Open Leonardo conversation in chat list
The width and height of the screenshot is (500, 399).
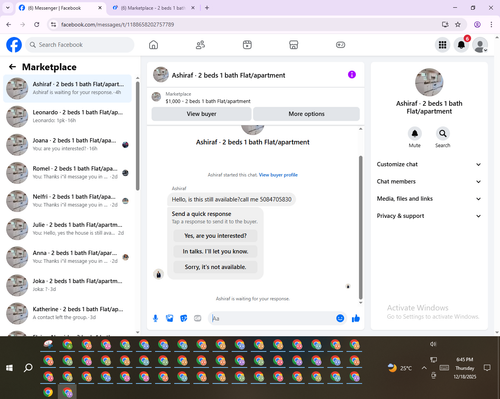(x=68, y=116)
